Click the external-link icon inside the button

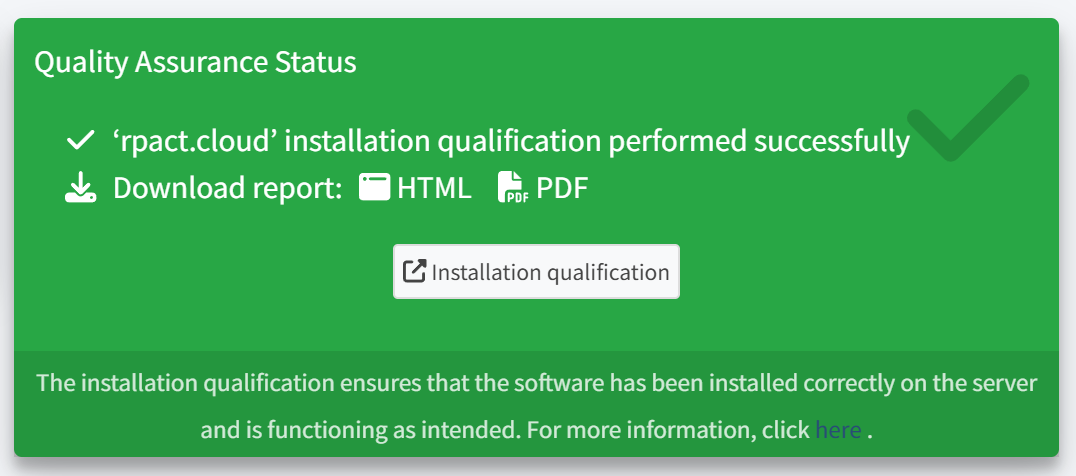click(414, 272)
